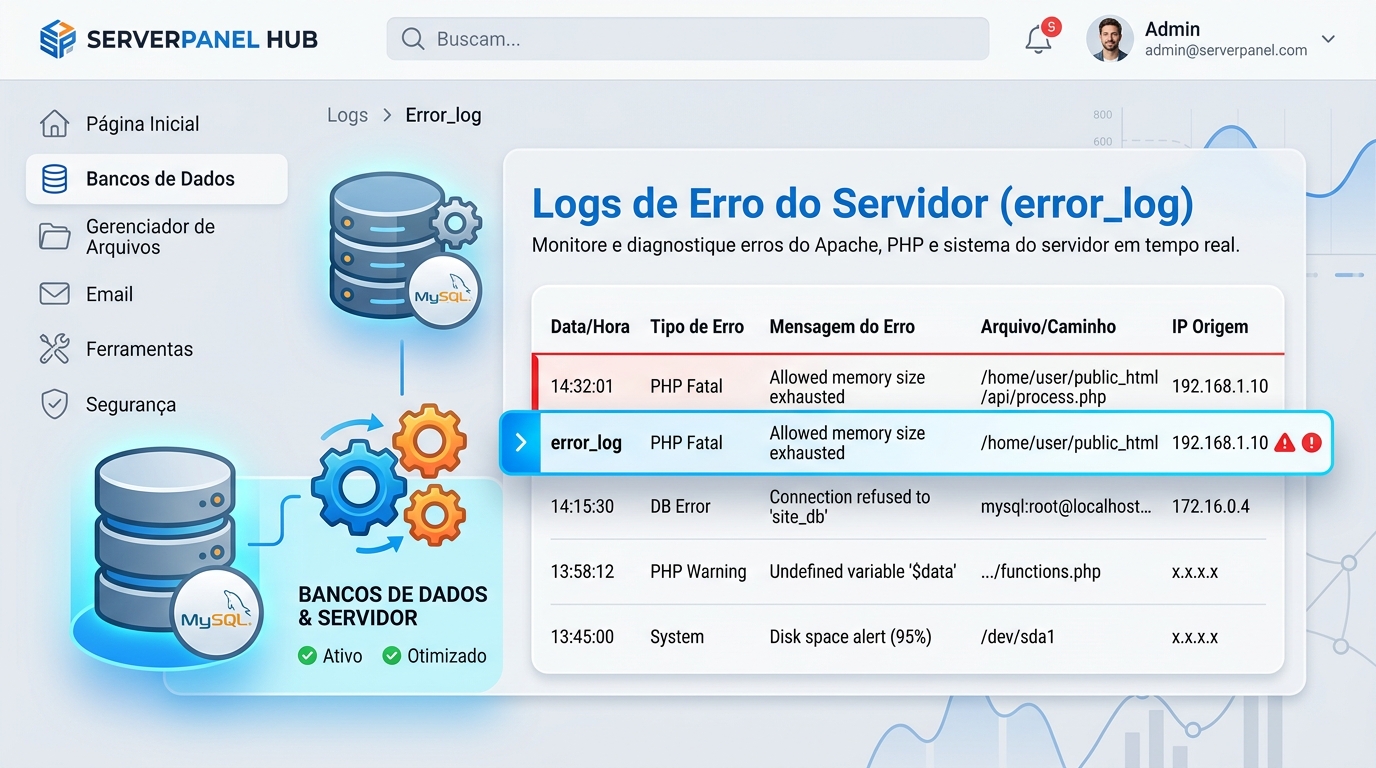Image resolution: width=1376 pixels, height=768 pixels.
Task: Click the magnifier icon in search bar
Action: click(412, 39)
